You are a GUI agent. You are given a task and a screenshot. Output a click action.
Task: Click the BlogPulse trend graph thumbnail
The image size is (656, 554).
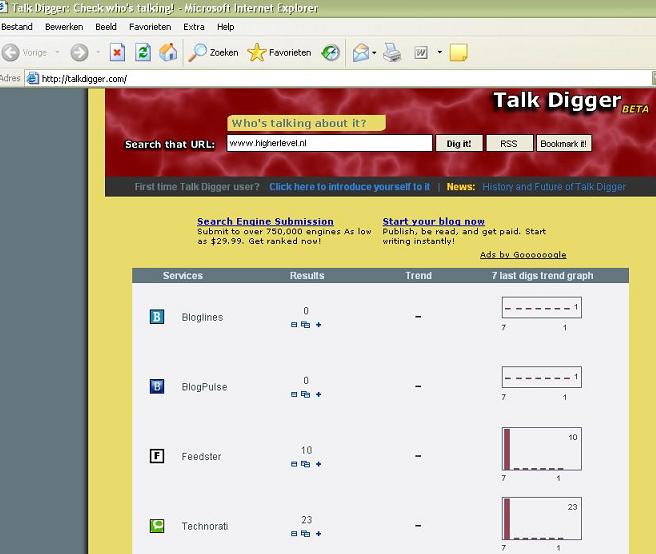[542, 377]
